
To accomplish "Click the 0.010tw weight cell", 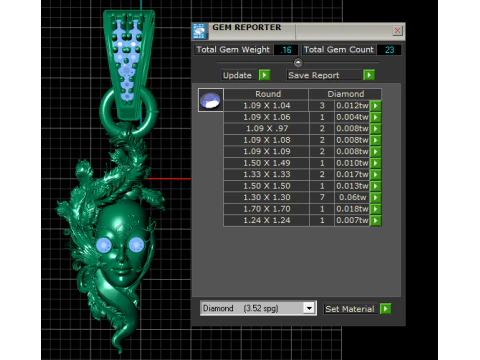I will (x=352, y=163).
